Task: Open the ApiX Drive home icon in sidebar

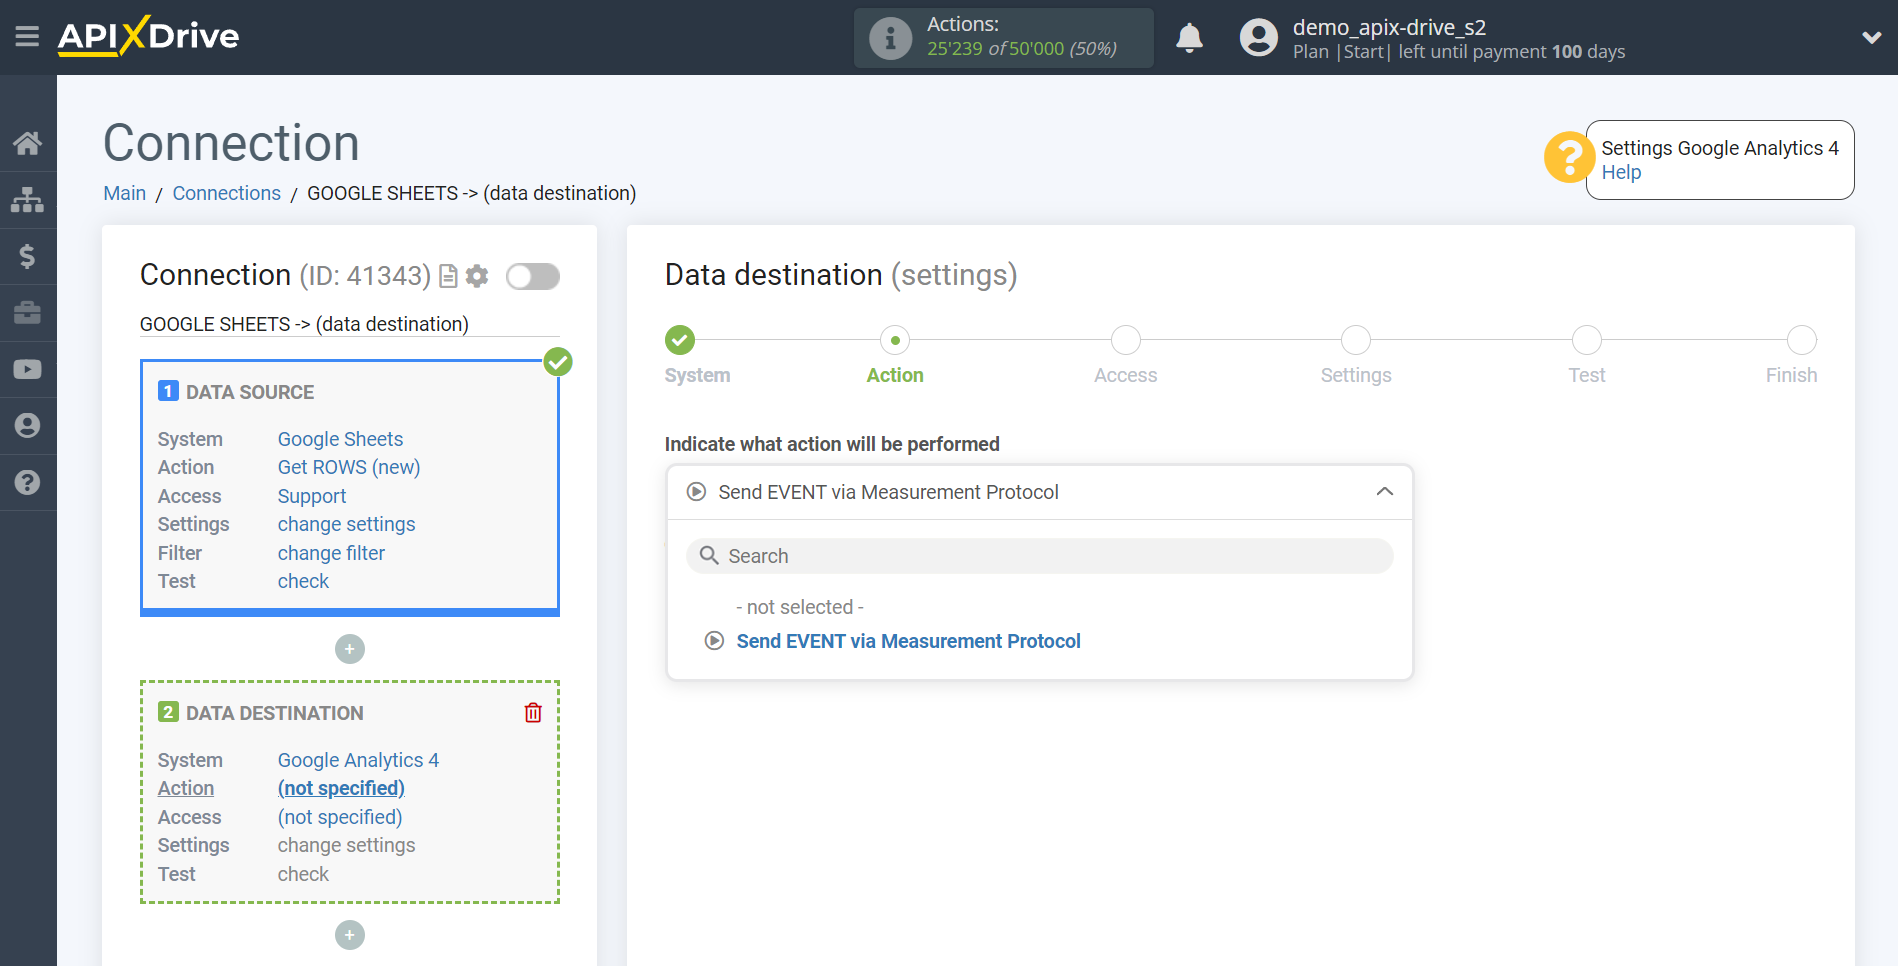Action: click(27, 143)
